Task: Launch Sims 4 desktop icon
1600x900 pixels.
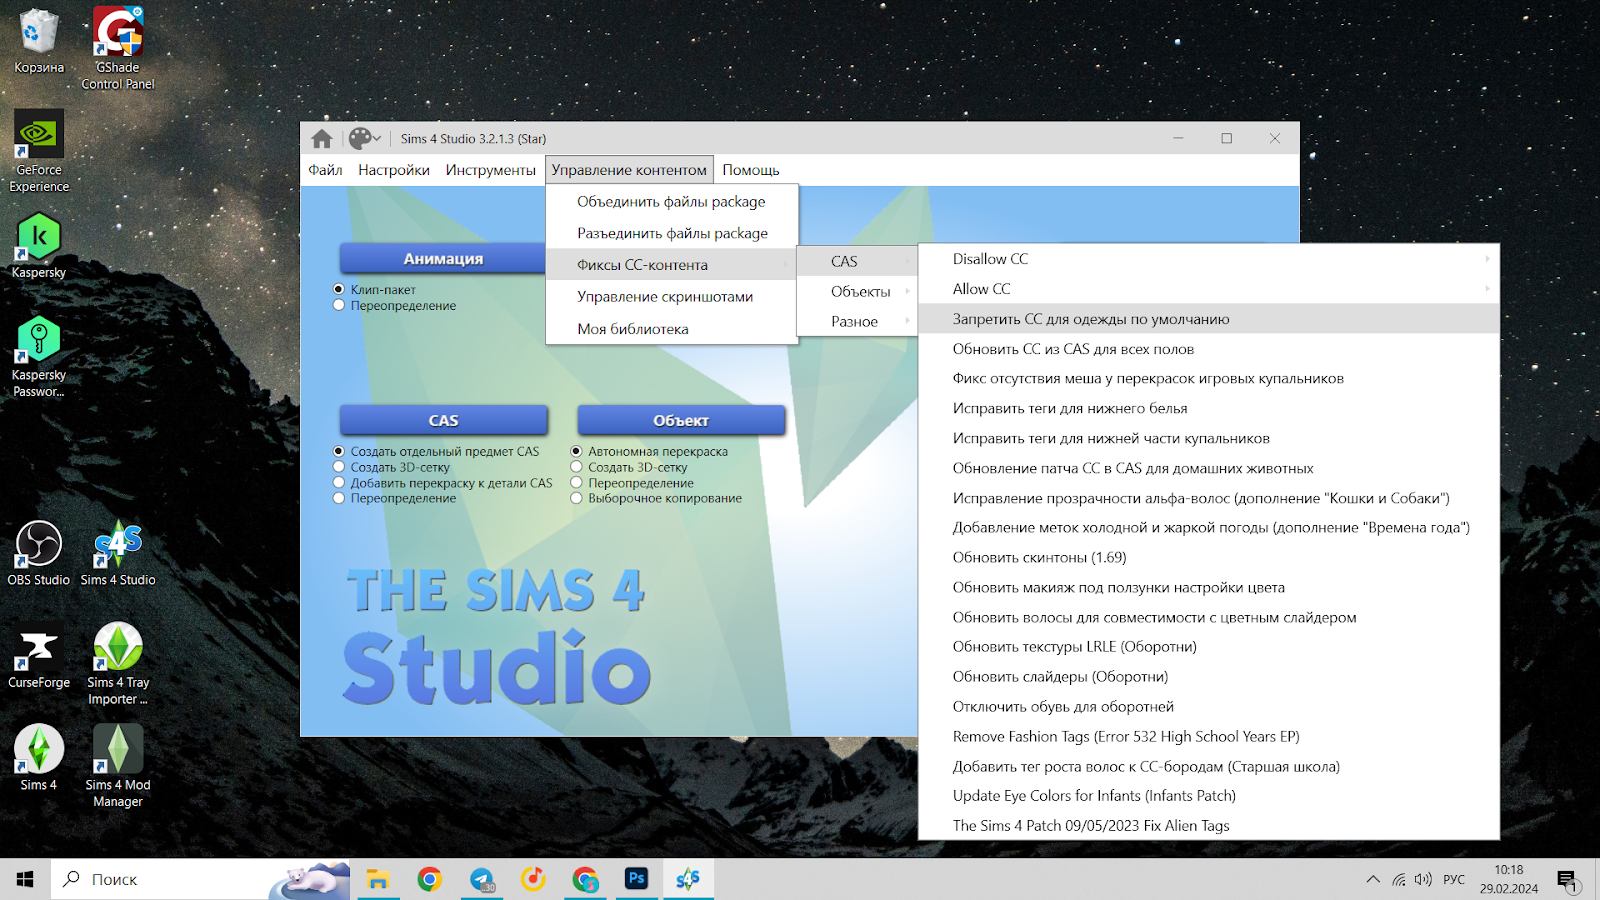Action: 39,758
